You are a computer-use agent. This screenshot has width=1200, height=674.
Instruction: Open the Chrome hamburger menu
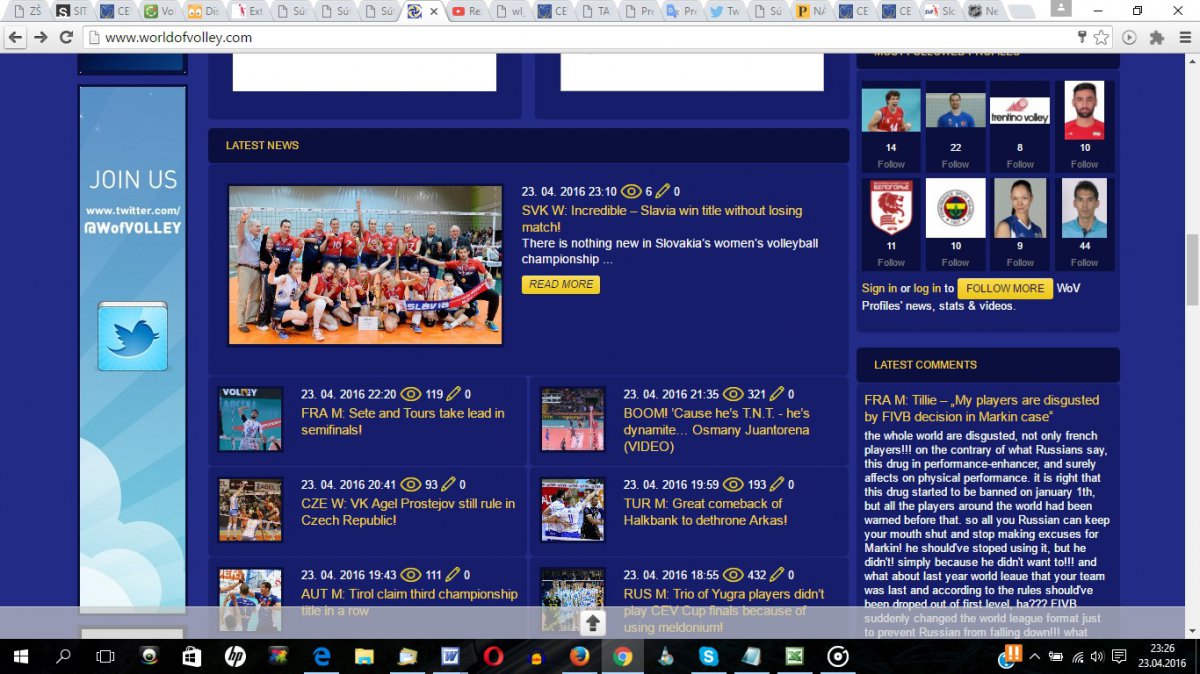point(1184,38)
